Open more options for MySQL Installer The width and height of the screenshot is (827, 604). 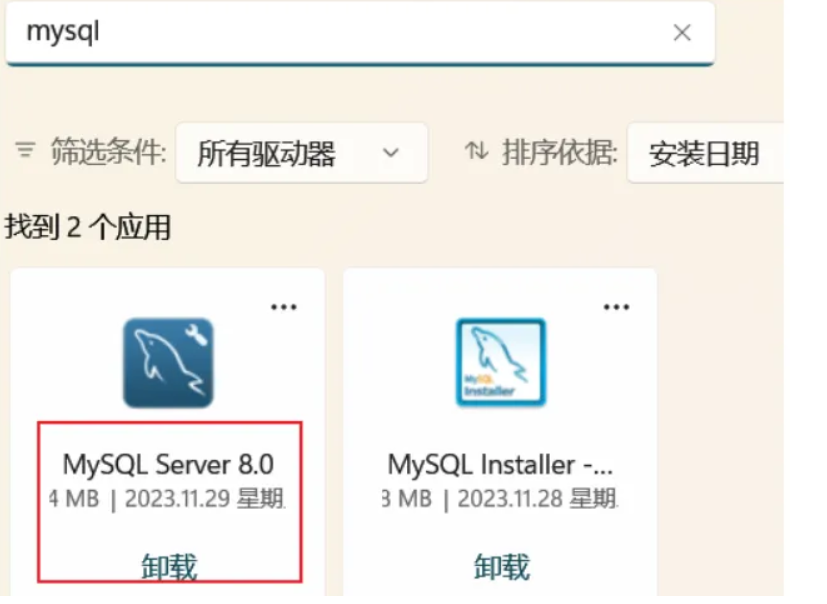point(616,307)
